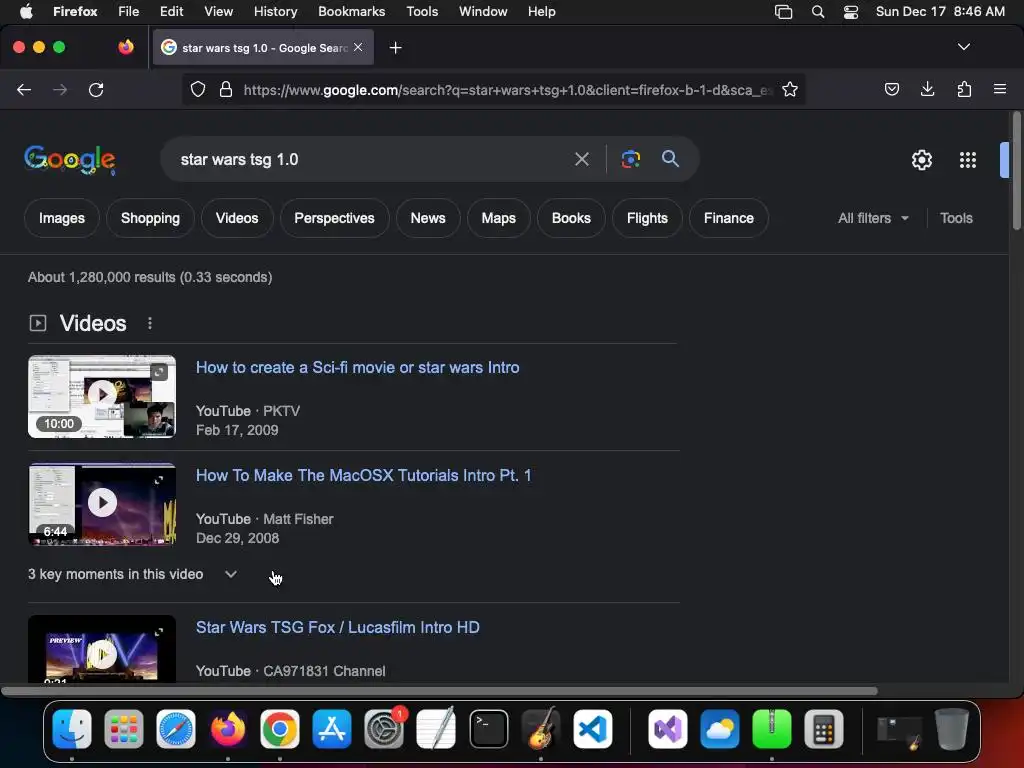Open the Firefox downloads panel
This screenshot has width=1024, height=768.
pos(927,89)
